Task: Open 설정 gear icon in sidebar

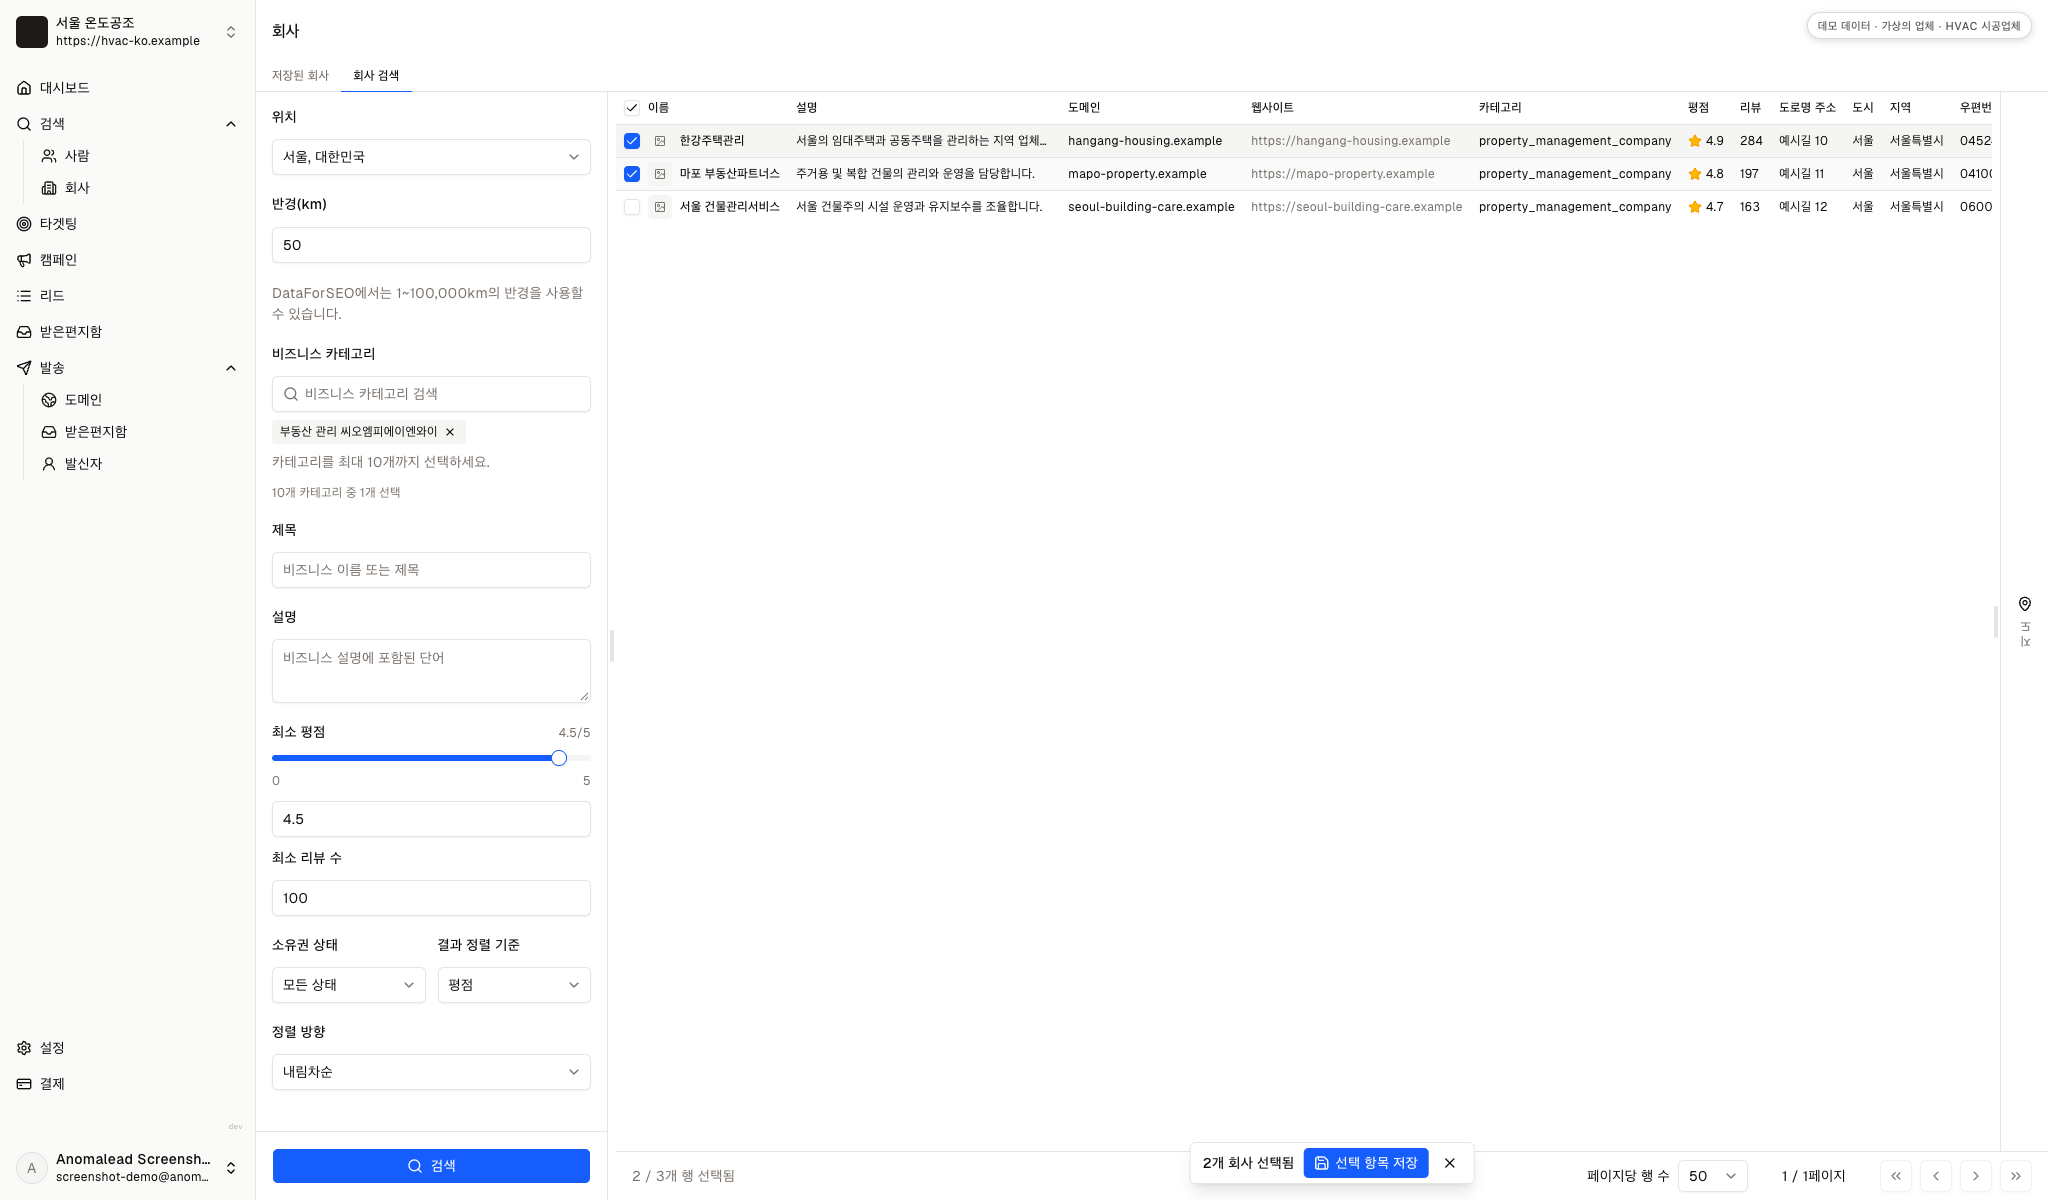Action: point(24,1048)
